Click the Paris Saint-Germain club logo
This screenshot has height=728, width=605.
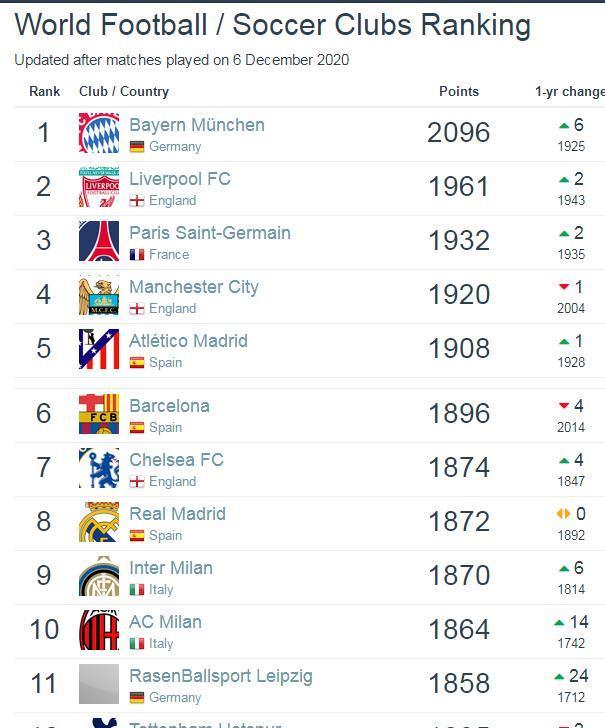99,241
